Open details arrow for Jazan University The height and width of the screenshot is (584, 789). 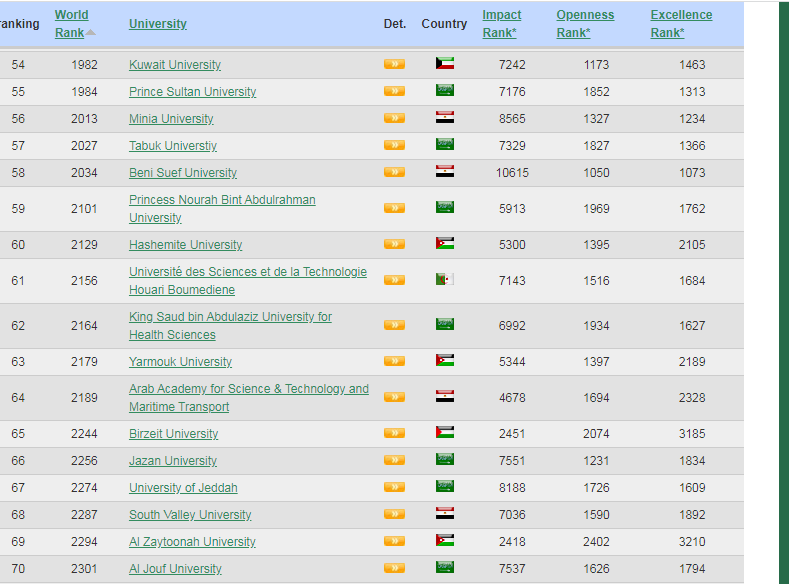(394, 461)
